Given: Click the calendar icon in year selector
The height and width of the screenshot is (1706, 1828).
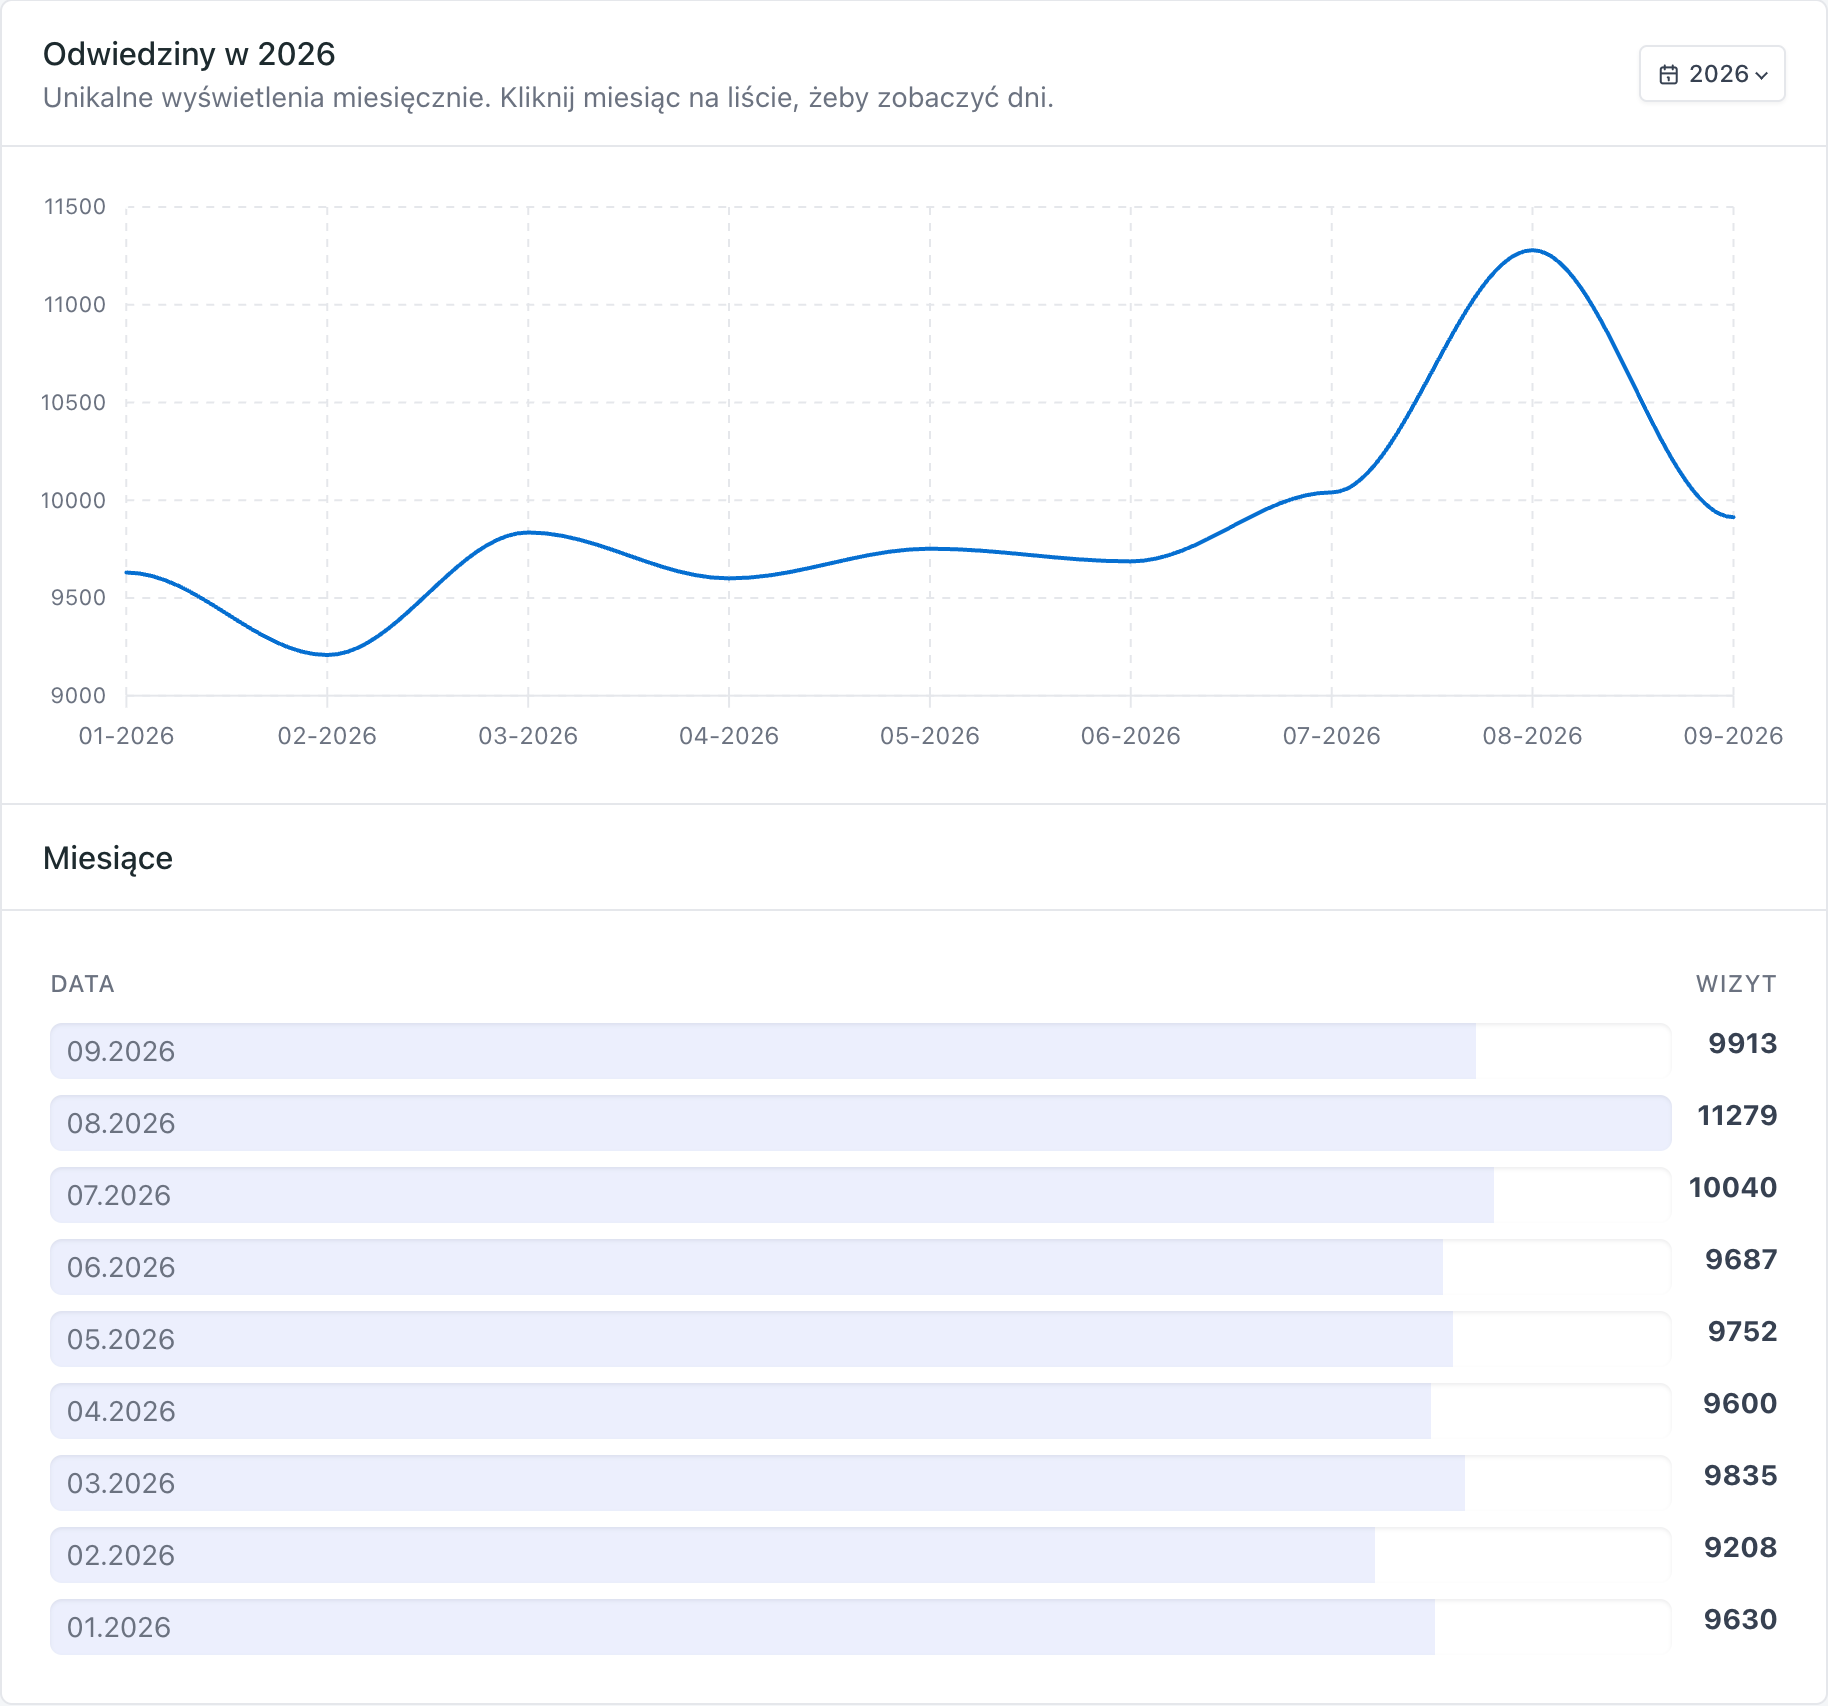Looking at the screenshot, I should pos(1668,75).
